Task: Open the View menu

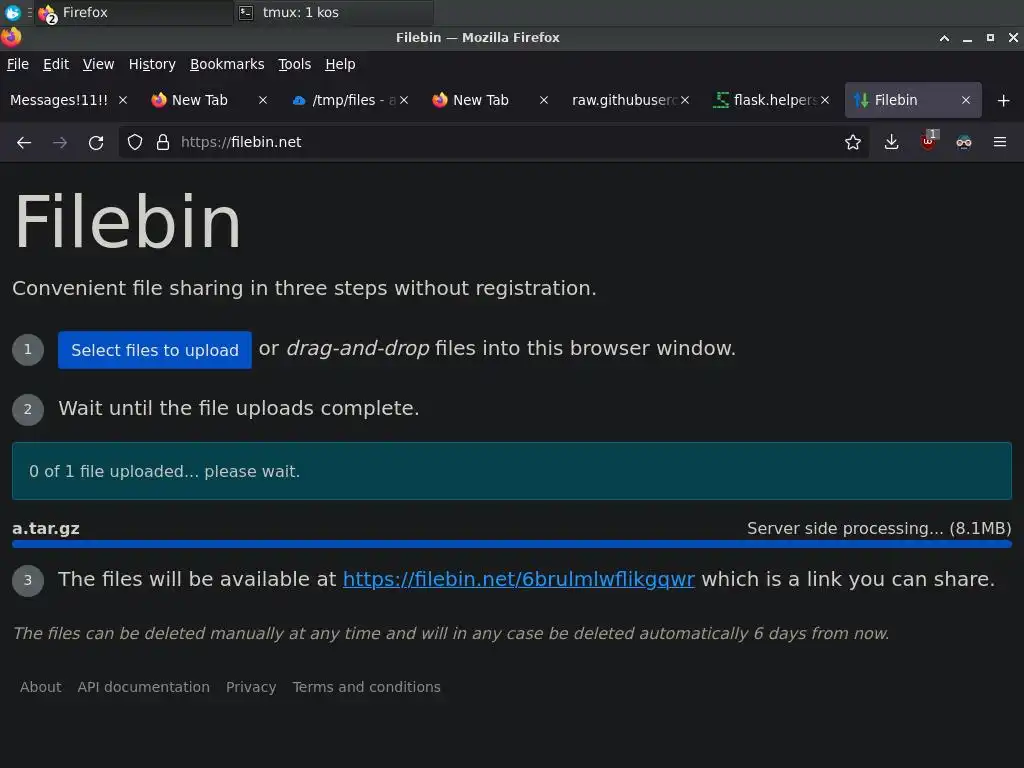Action: point(98,64)
